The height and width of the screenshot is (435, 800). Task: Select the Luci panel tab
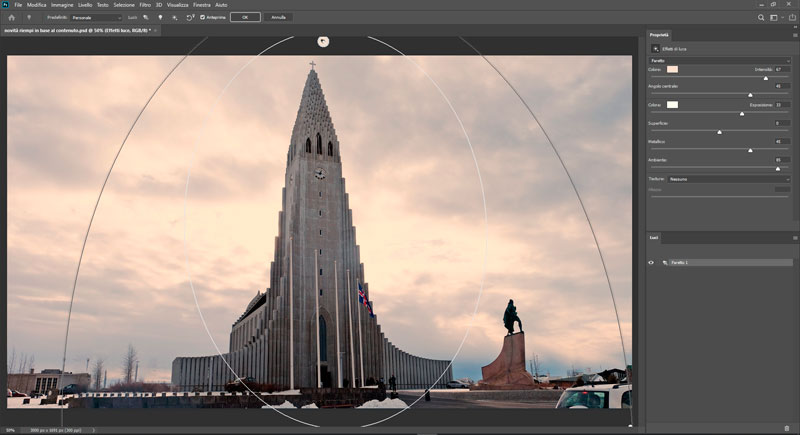pos(654,238)
